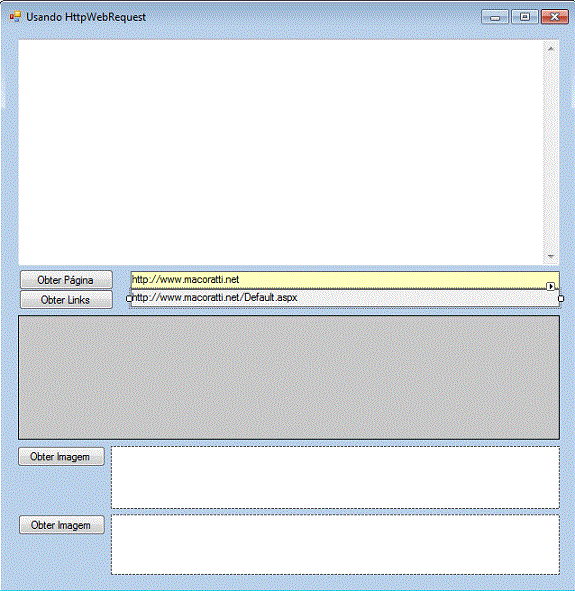Click the form icon in the title bar
Image resolution: width=575 pixels, height=591 pixels.
point(15,17)
